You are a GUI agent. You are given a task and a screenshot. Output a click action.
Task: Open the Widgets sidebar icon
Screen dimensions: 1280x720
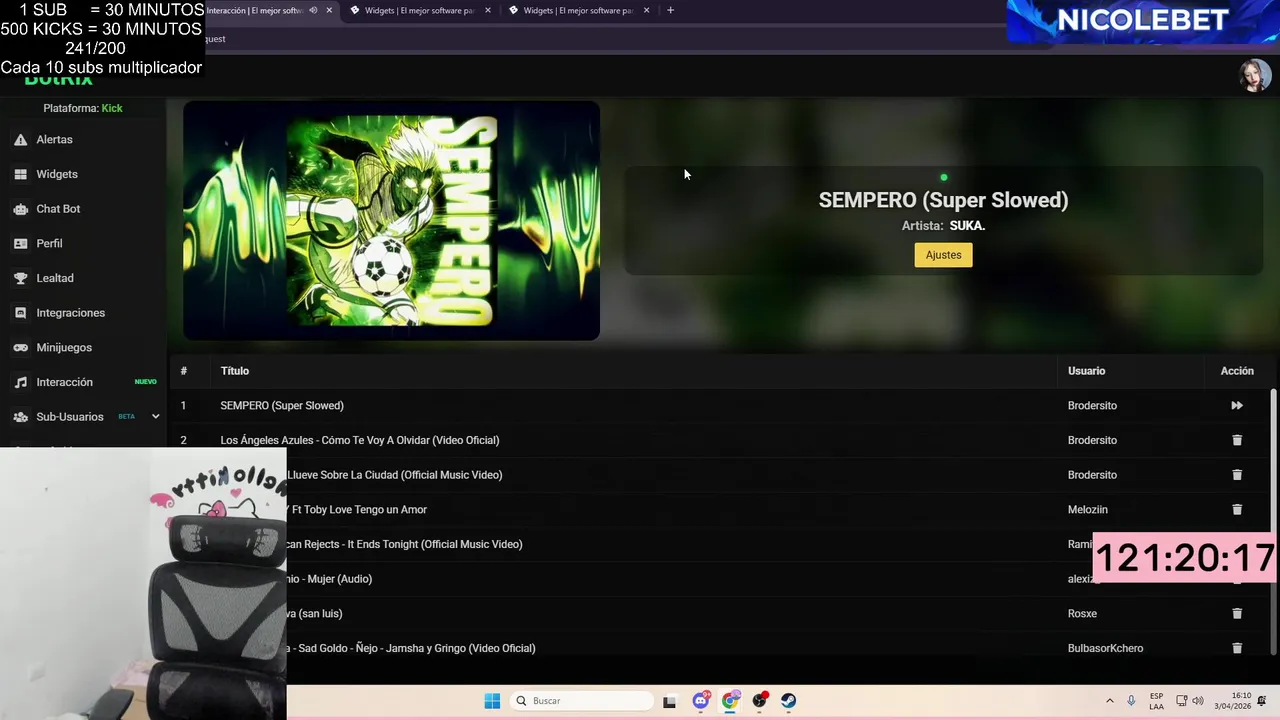(x=20, y=174)
